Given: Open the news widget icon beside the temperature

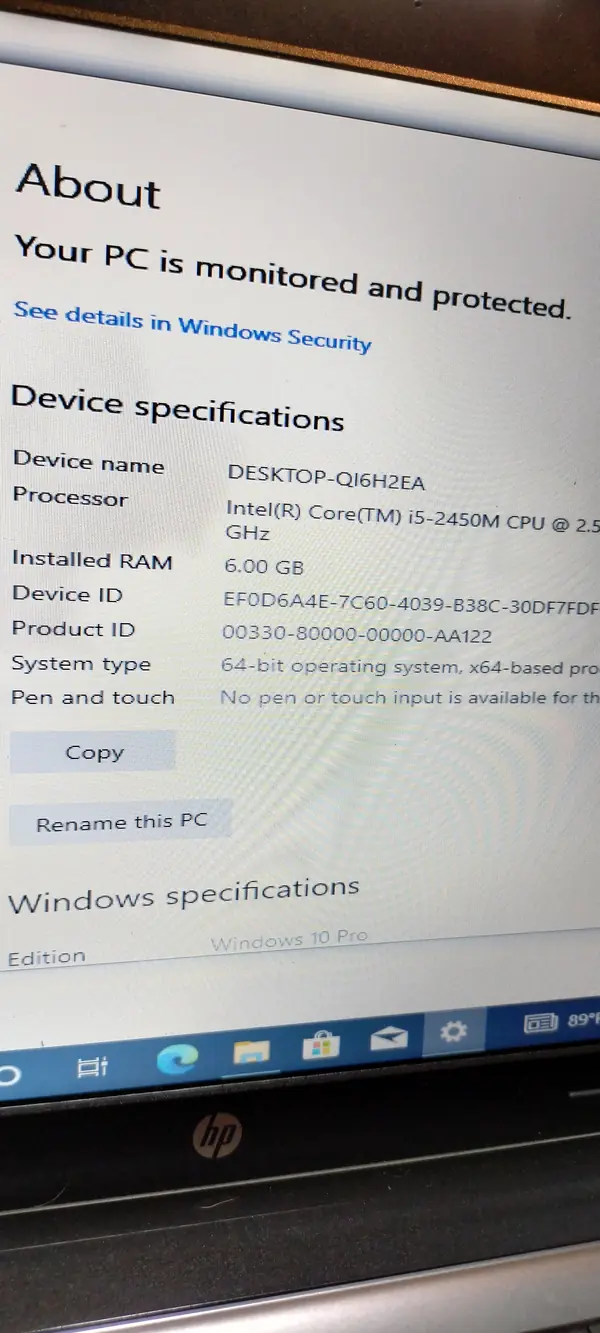Looking at the screenshot, I should coord(541,1023).
